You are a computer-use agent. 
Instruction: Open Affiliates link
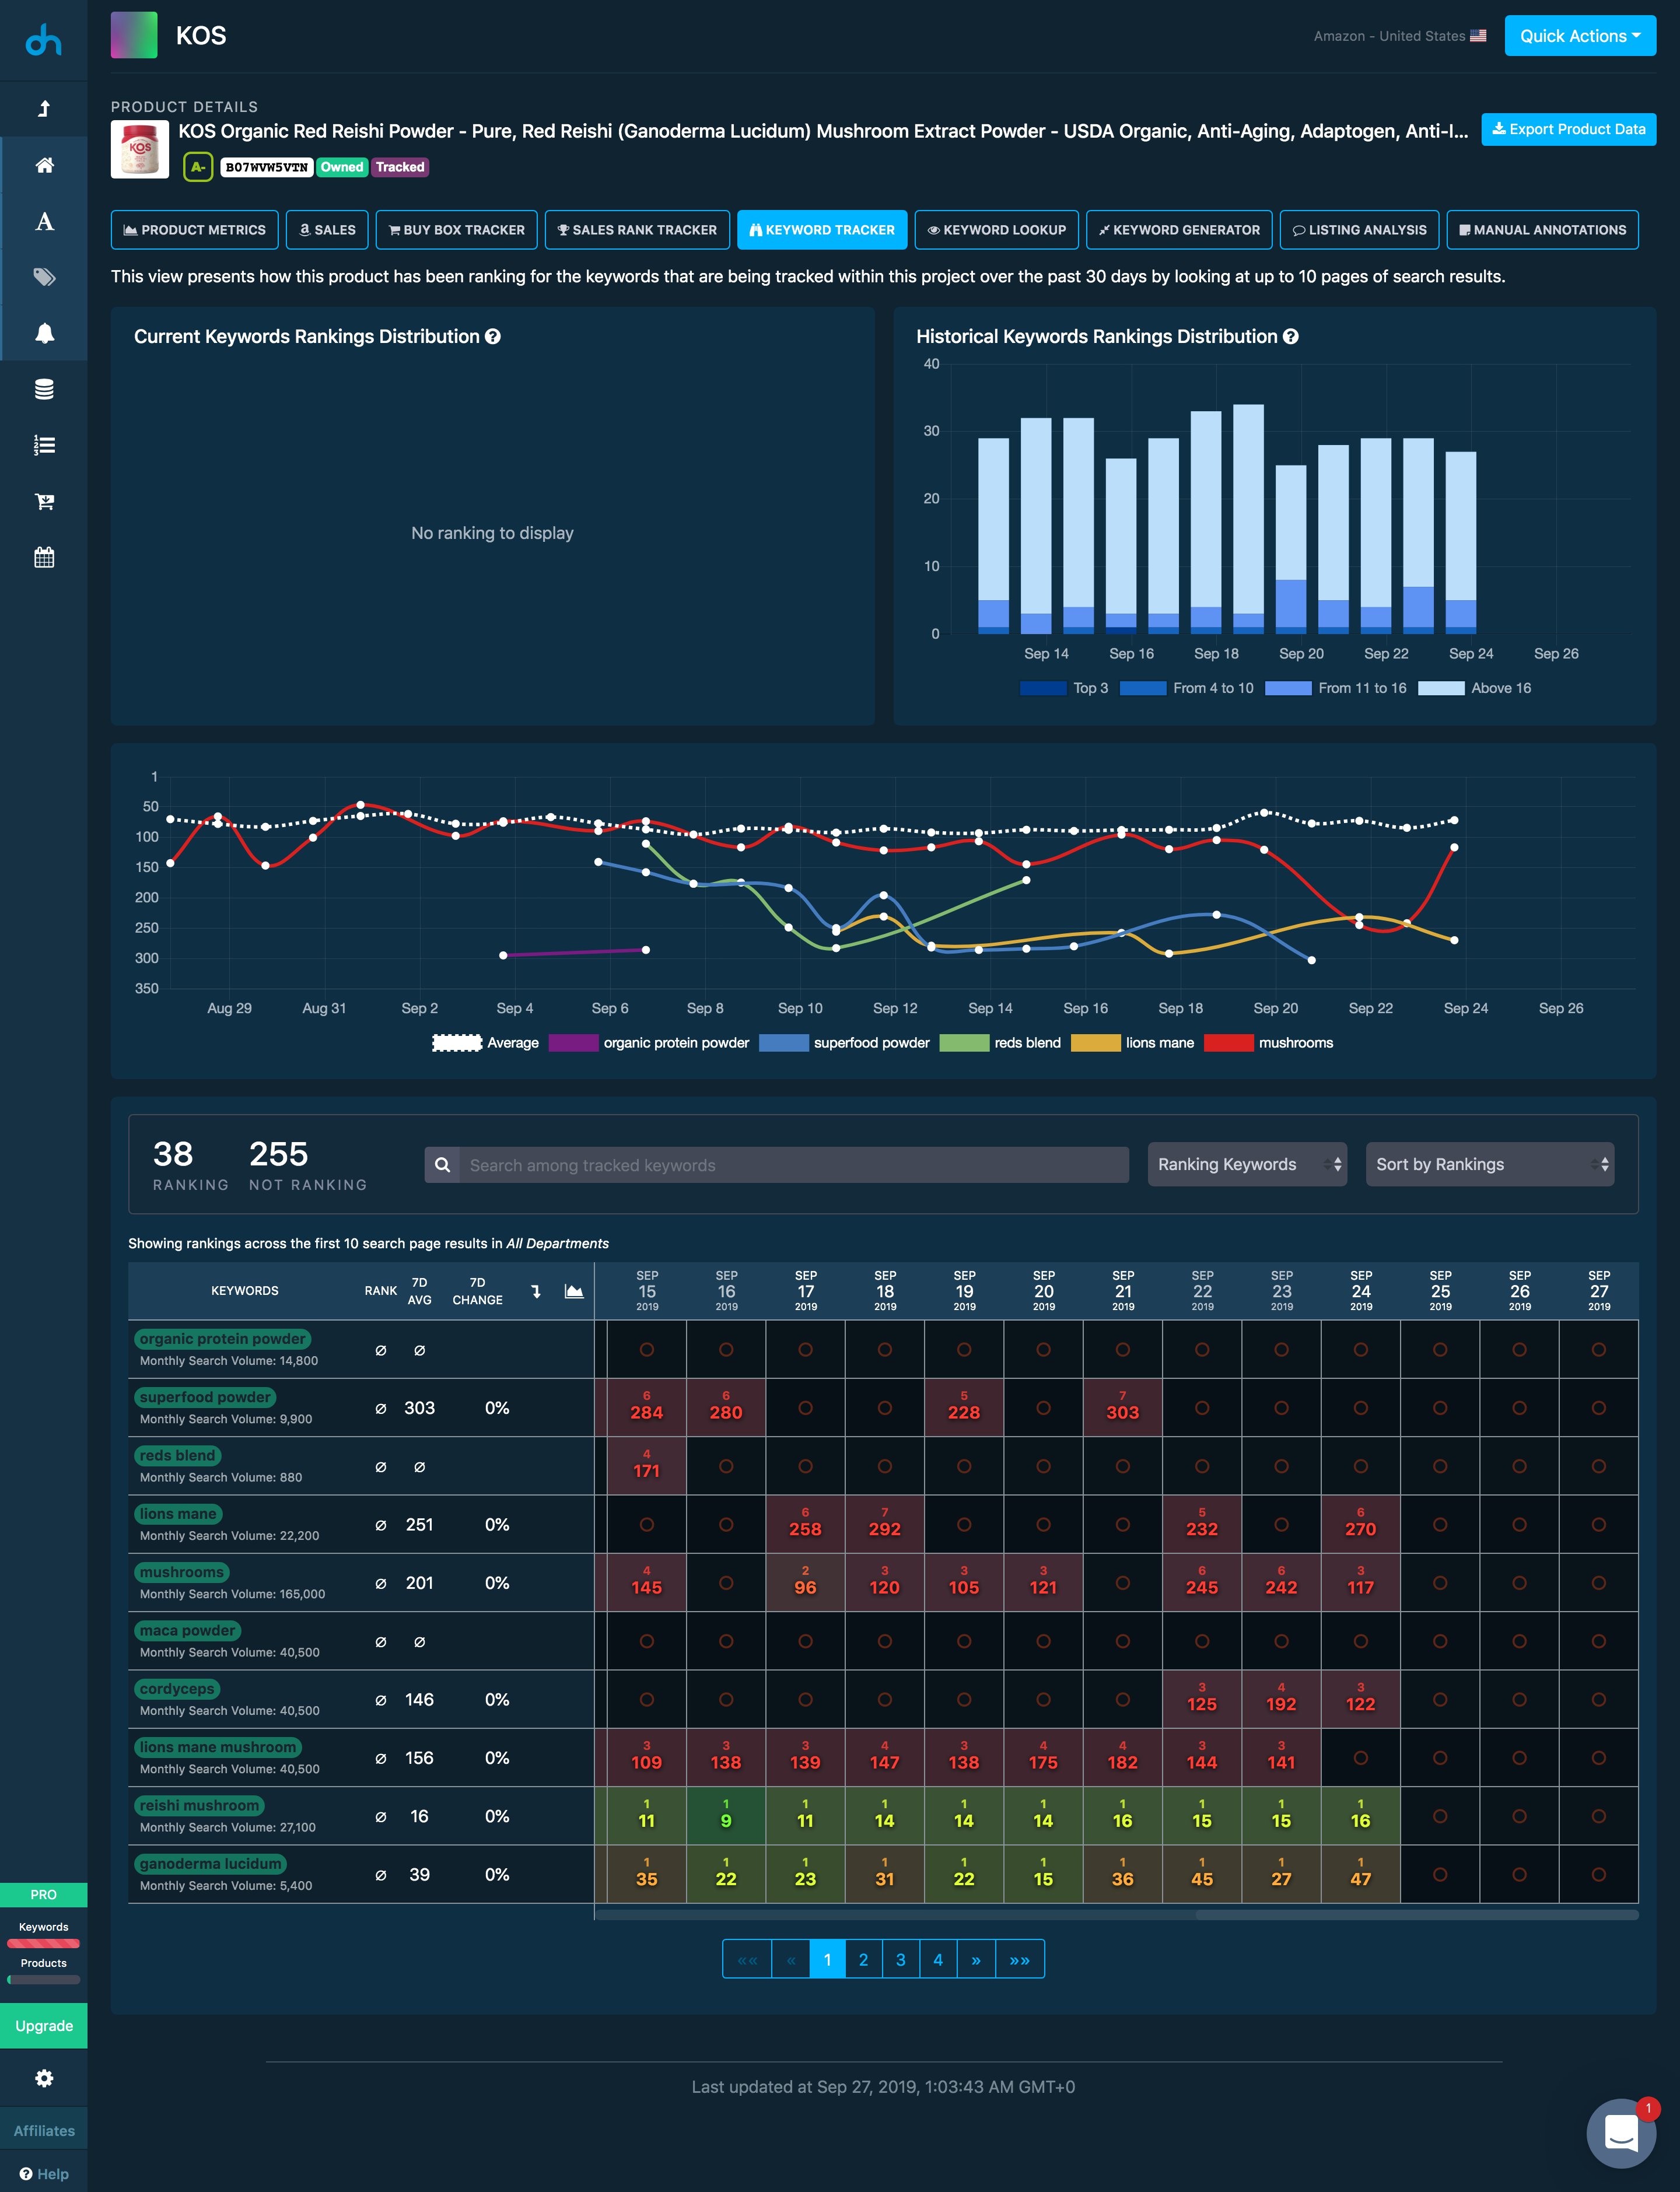coord(44,2130)
